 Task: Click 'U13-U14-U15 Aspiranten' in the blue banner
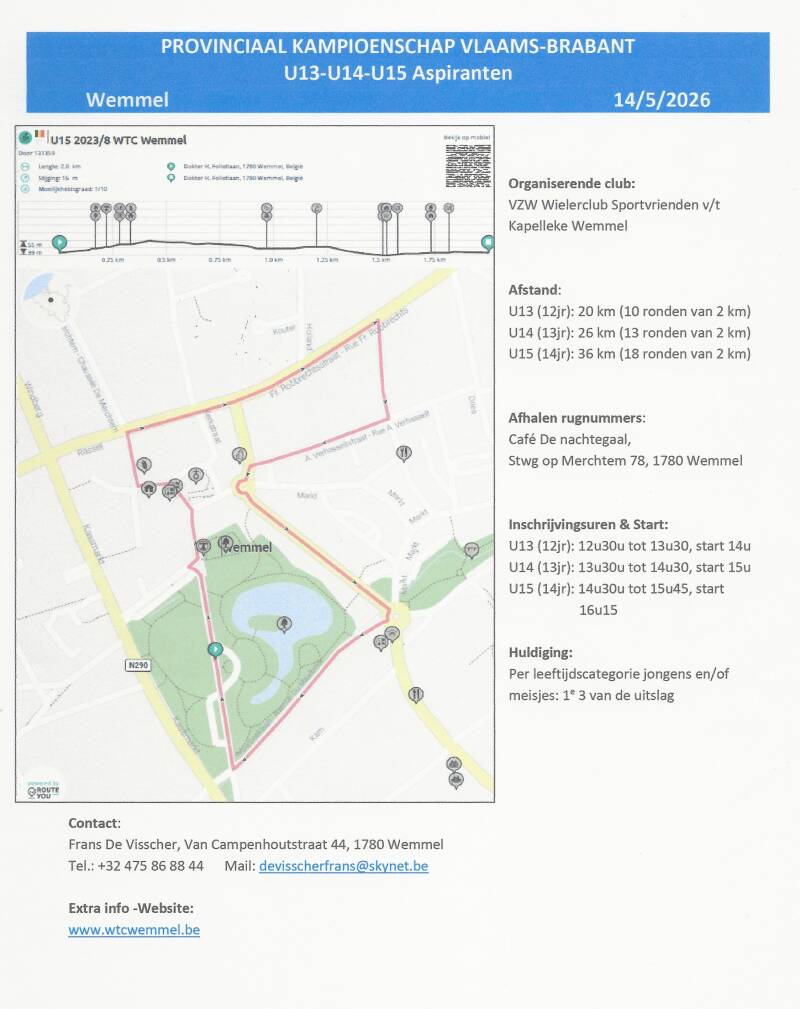tap(398, 73)
